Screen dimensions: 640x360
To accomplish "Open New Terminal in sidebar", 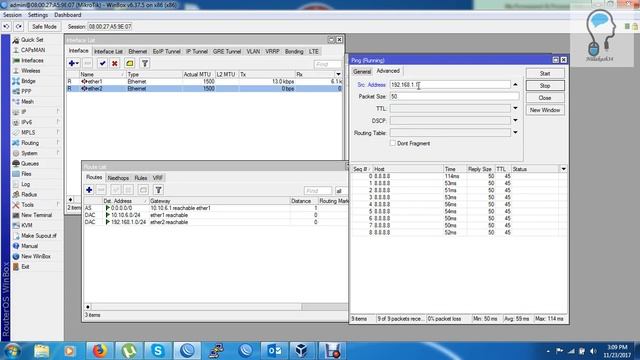I will tap(36, 215).
